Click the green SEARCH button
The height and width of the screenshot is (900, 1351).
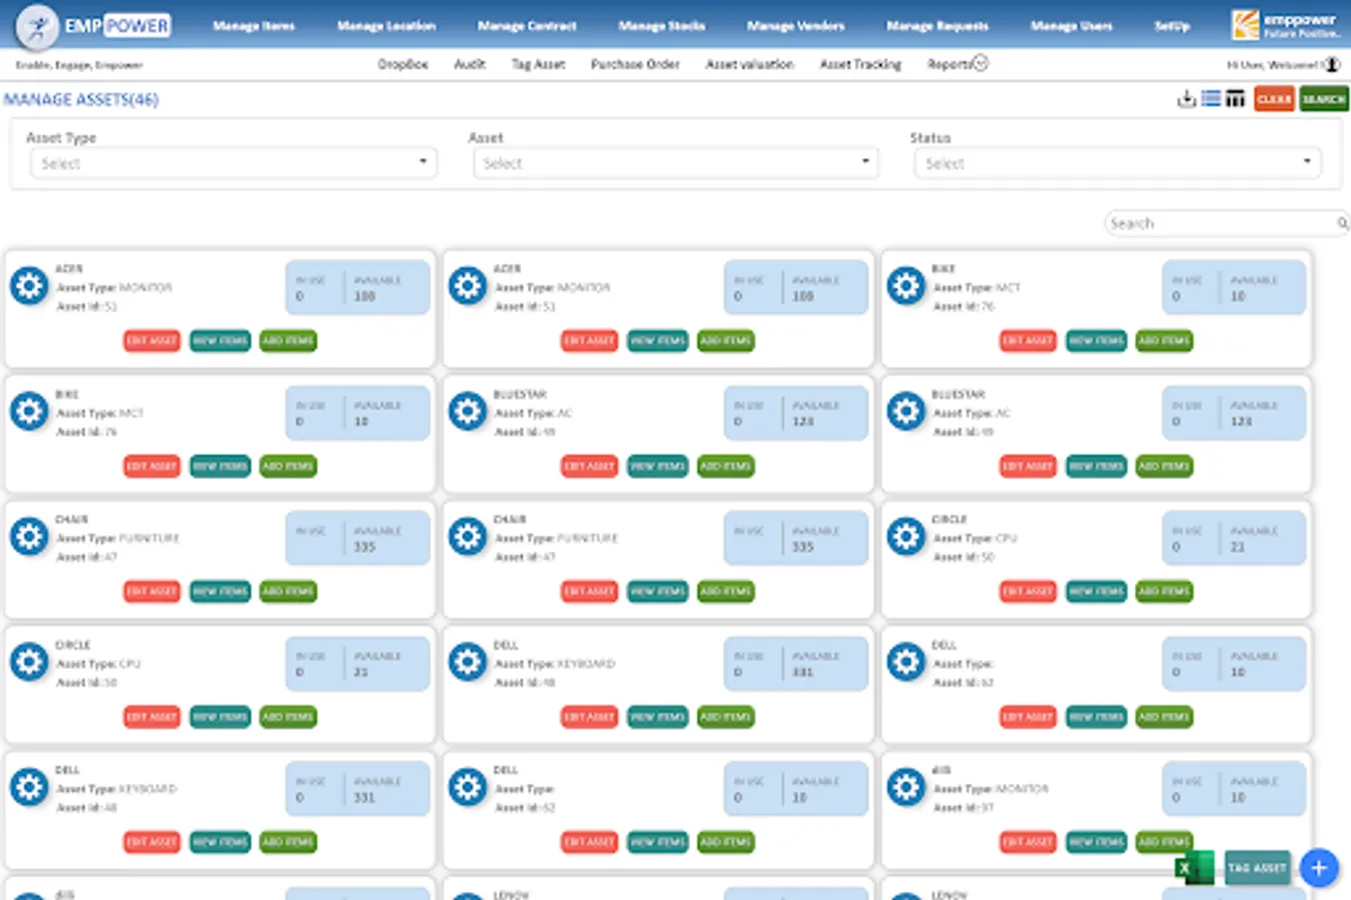(1324, 99)
